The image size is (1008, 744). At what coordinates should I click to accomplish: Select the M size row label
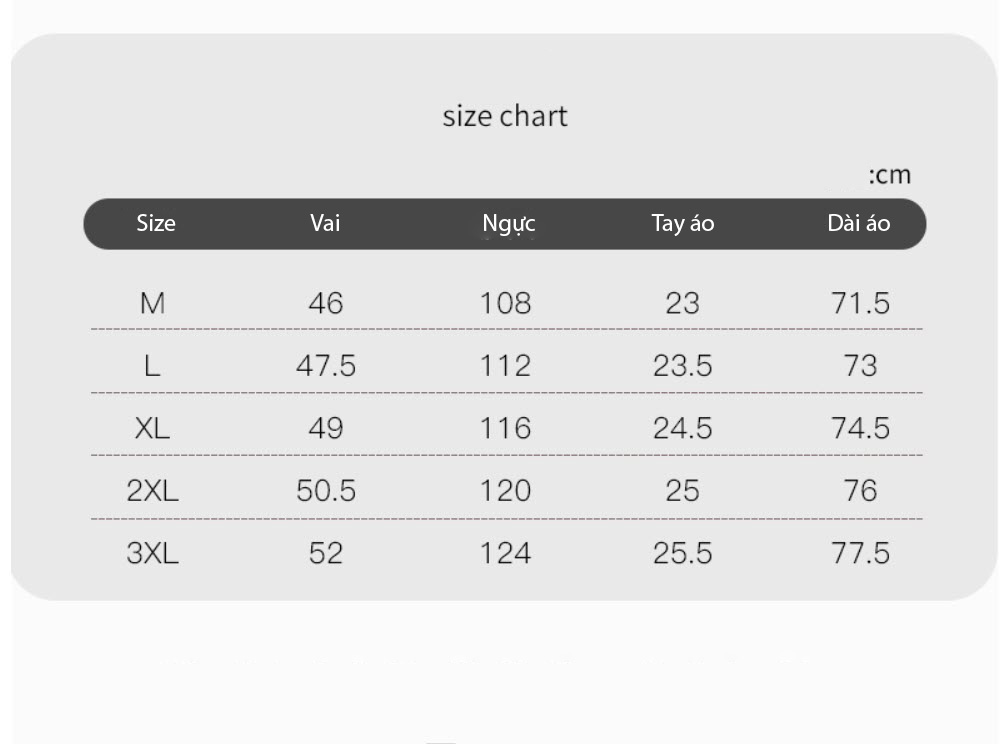coord(152,303)
